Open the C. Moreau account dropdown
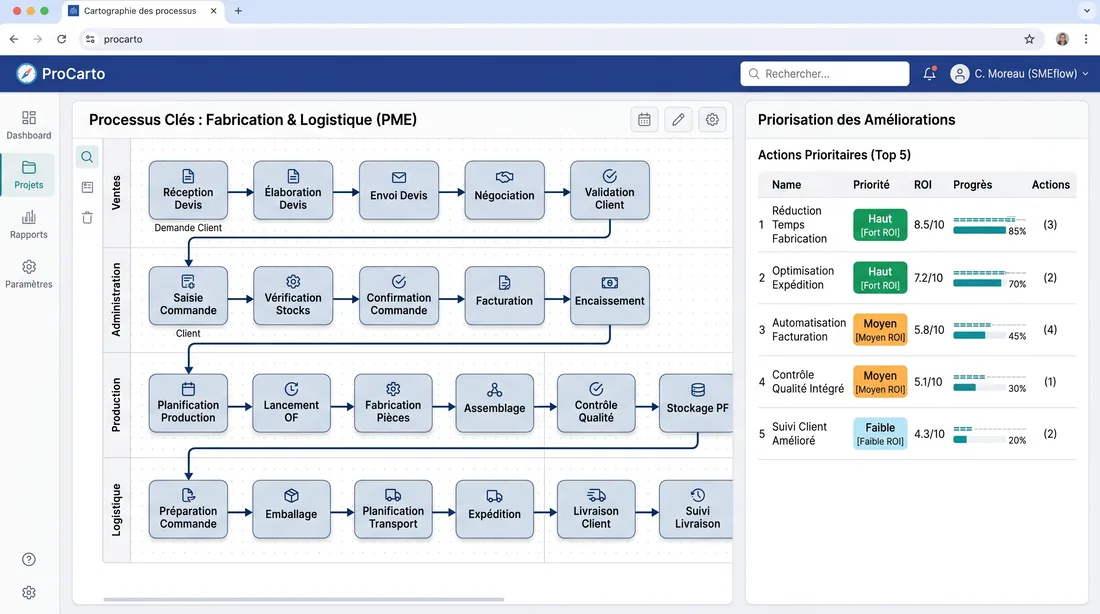 (1019, 74)
